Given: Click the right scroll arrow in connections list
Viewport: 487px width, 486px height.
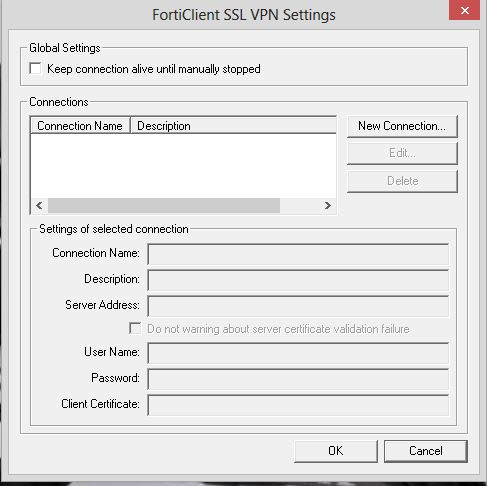Looking at the screenshot, I should coord(328,205).
